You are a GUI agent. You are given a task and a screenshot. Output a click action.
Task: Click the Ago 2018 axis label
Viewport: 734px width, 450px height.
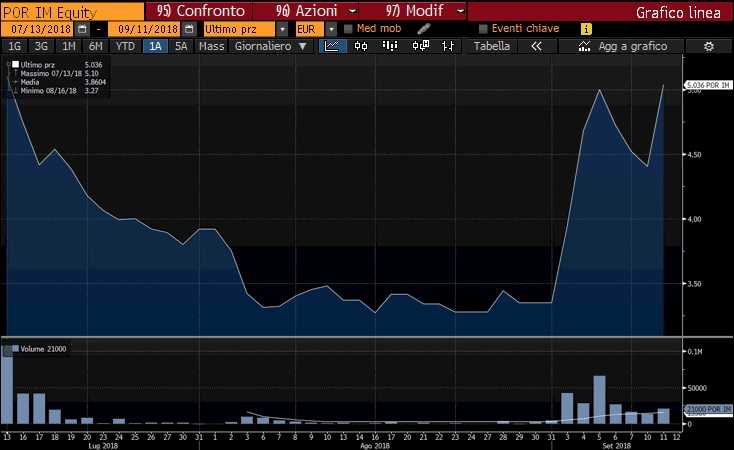[x=375, y=446]
